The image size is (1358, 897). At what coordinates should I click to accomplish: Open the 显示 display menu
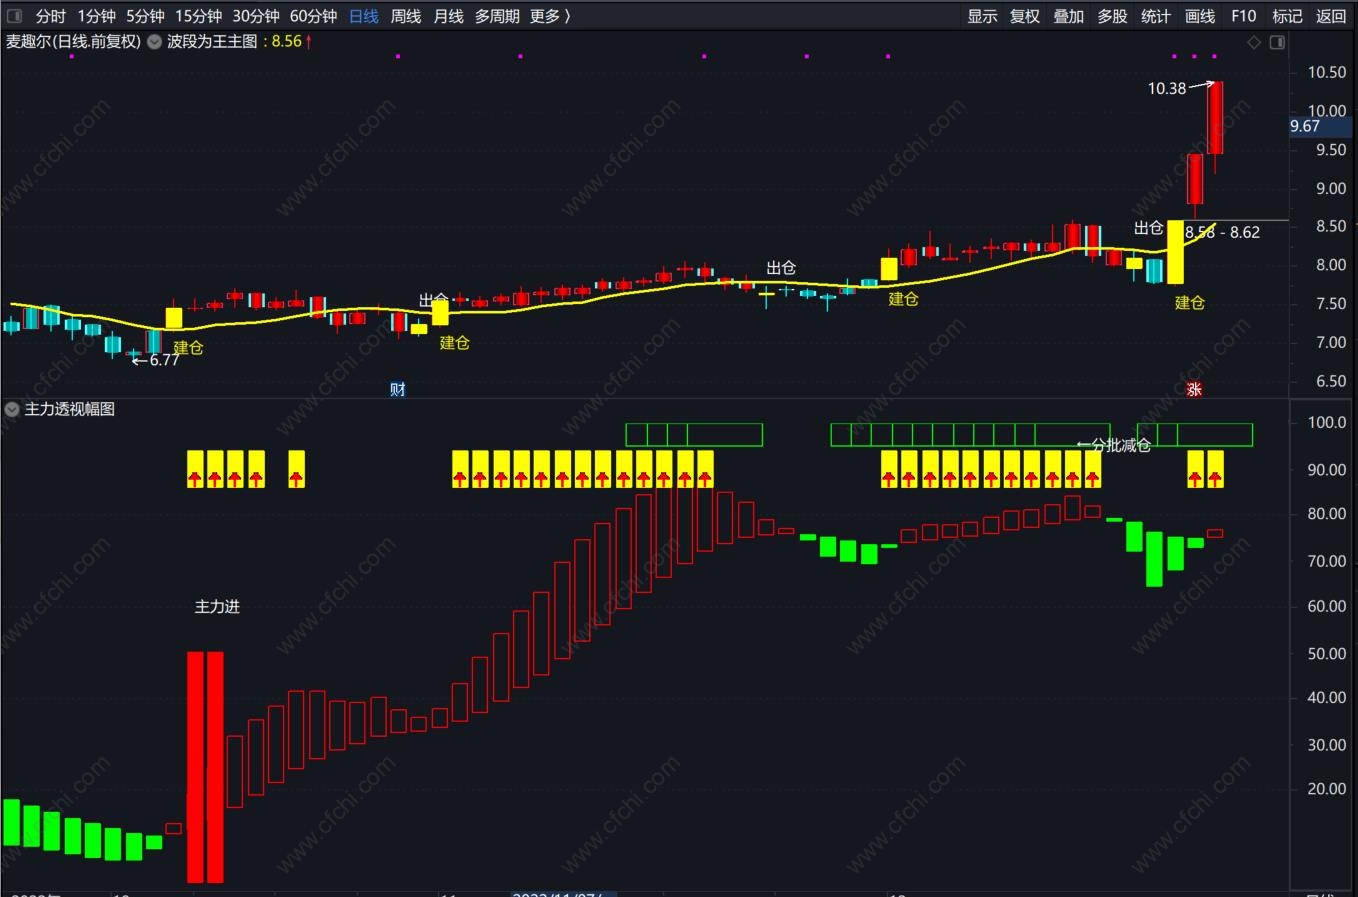pos(982,16)
